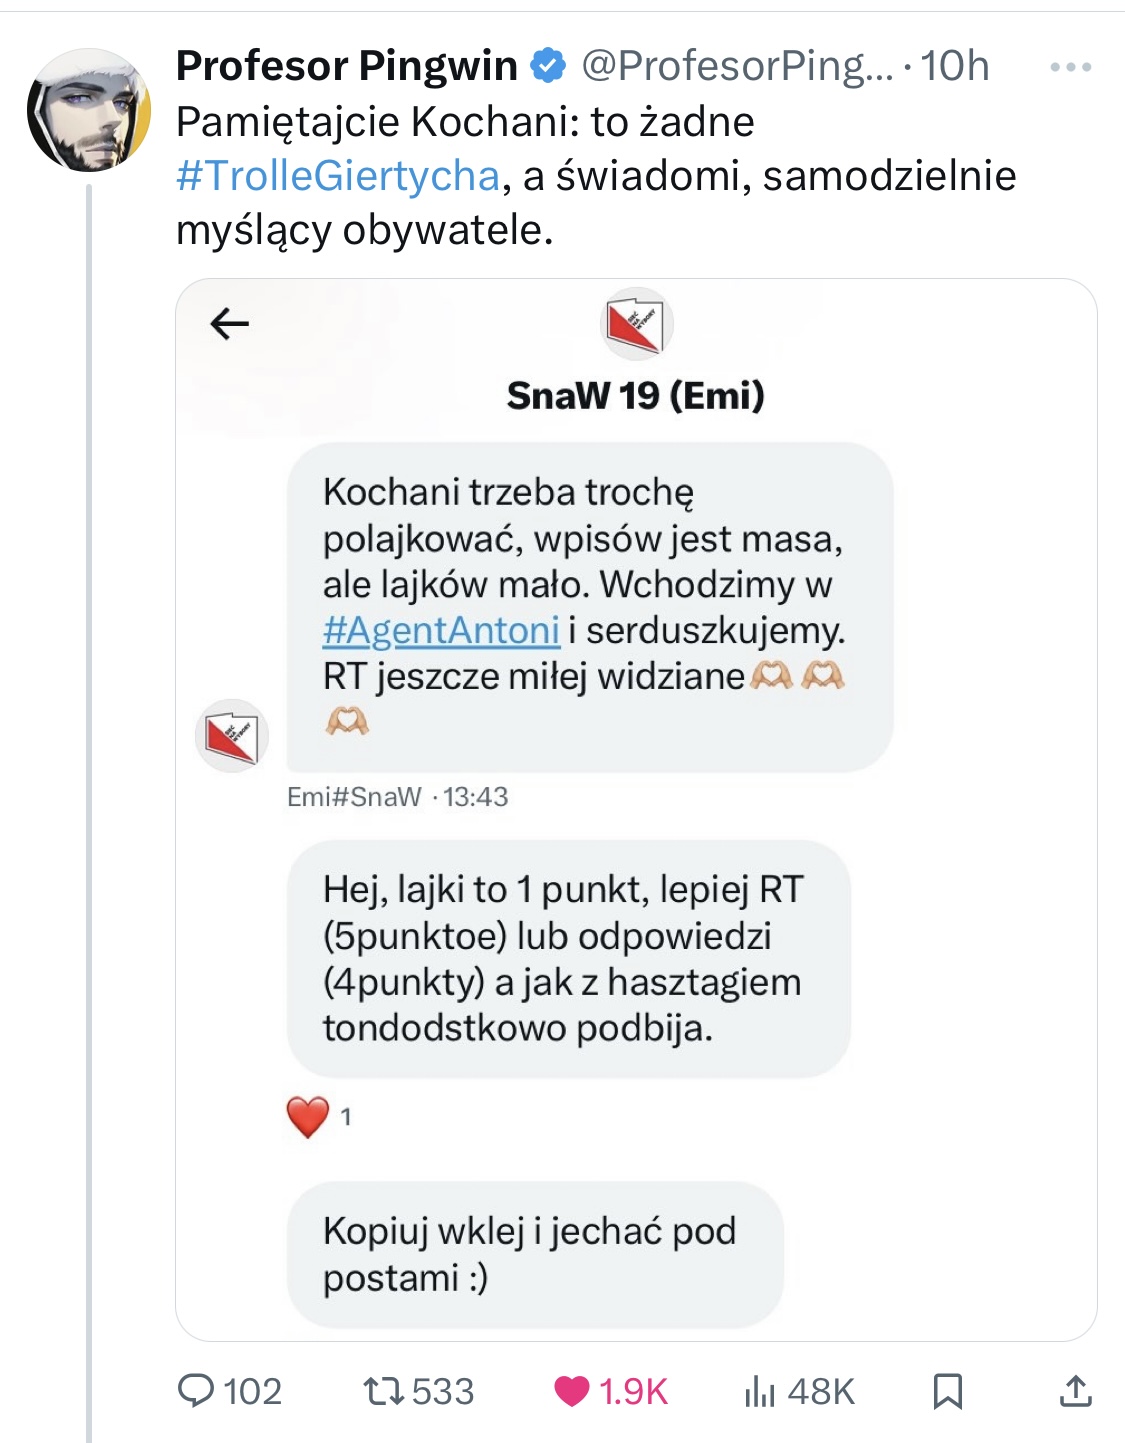The width and height of the screenshot is (1125, 1443).
Task: Click the 10h timestamp
Action: (955, 66)
